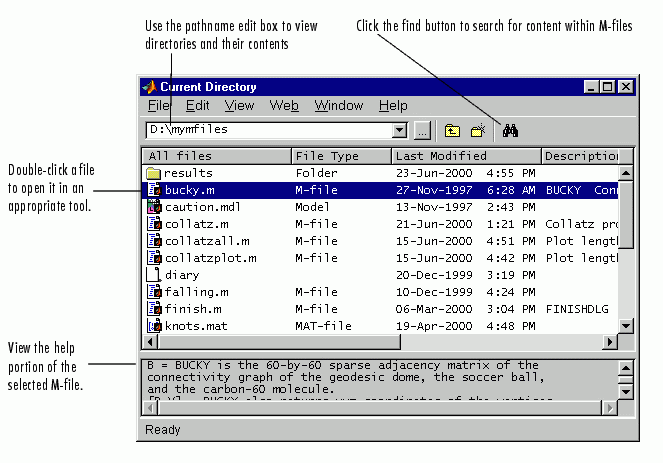The width and height of the screenshot is (663, 463).
Task: Click the browse for folder ellipsis button
Action: [x=422, y=130]
